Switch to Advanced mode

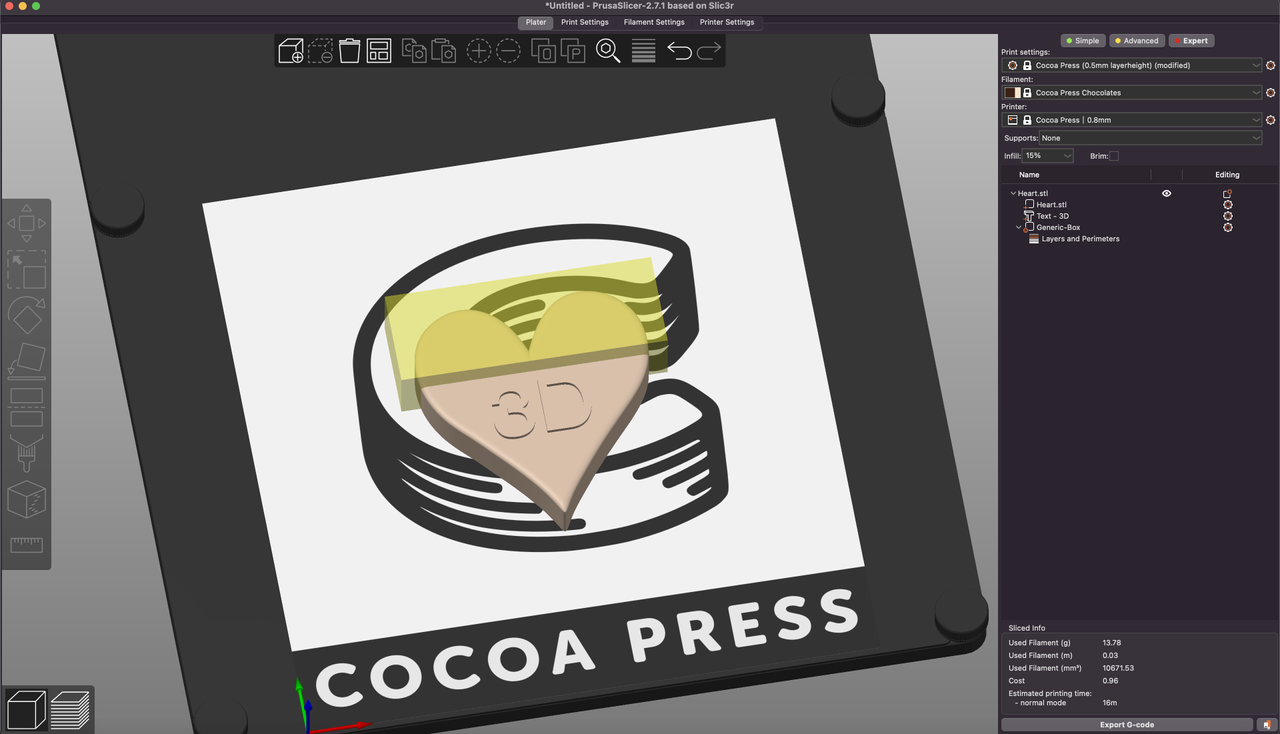click(x=1136, y=41)
